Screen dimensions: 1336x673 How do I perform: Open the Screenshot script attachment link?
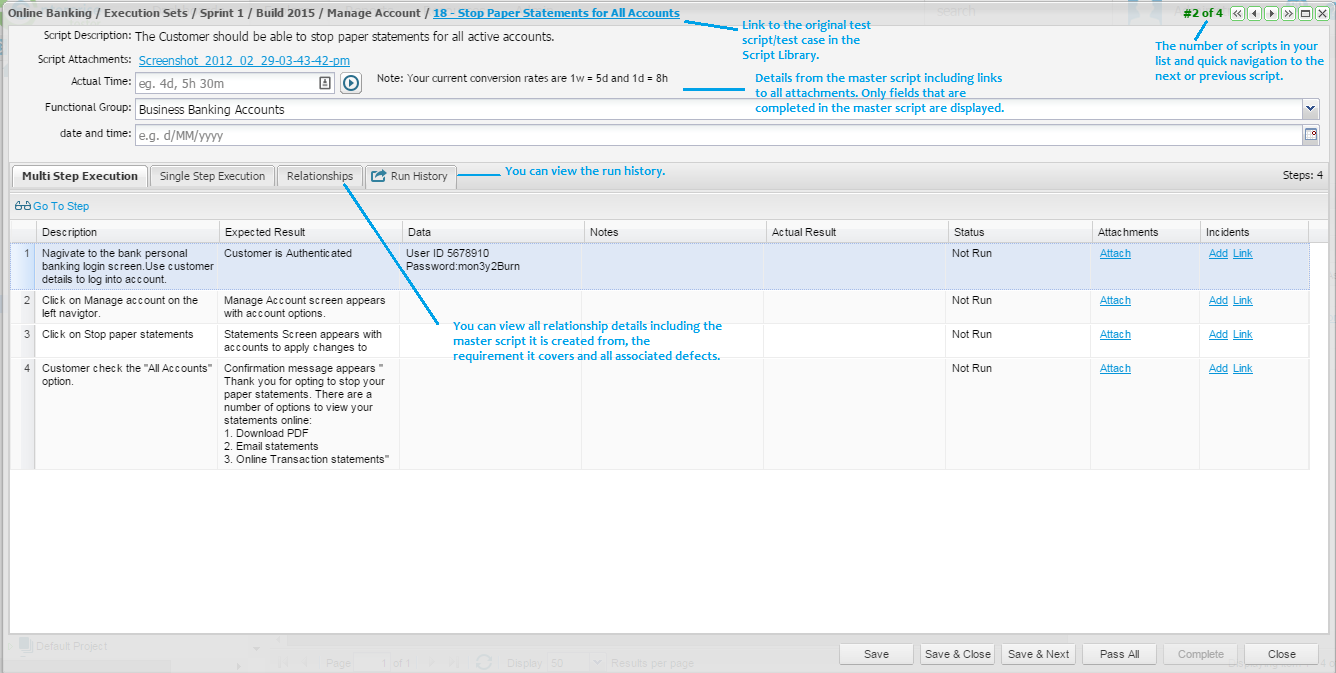point(244,61)
